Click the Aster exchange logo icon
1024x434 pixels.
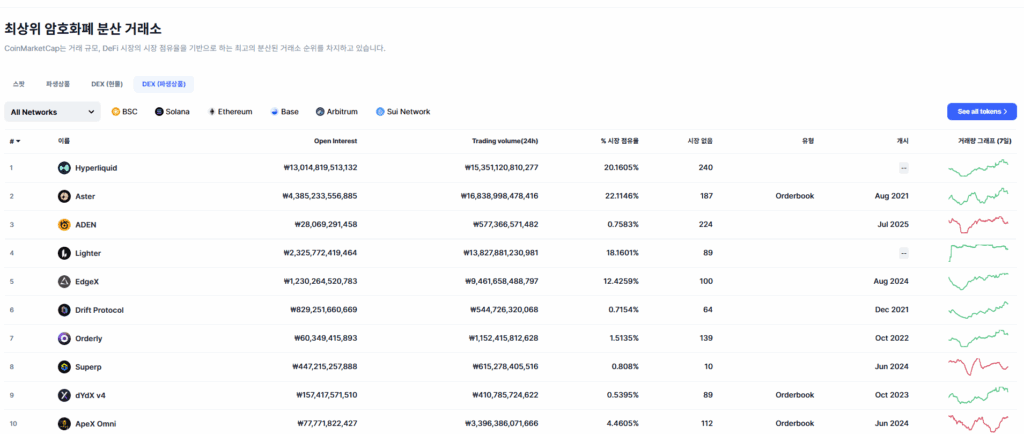coord(65,196)
